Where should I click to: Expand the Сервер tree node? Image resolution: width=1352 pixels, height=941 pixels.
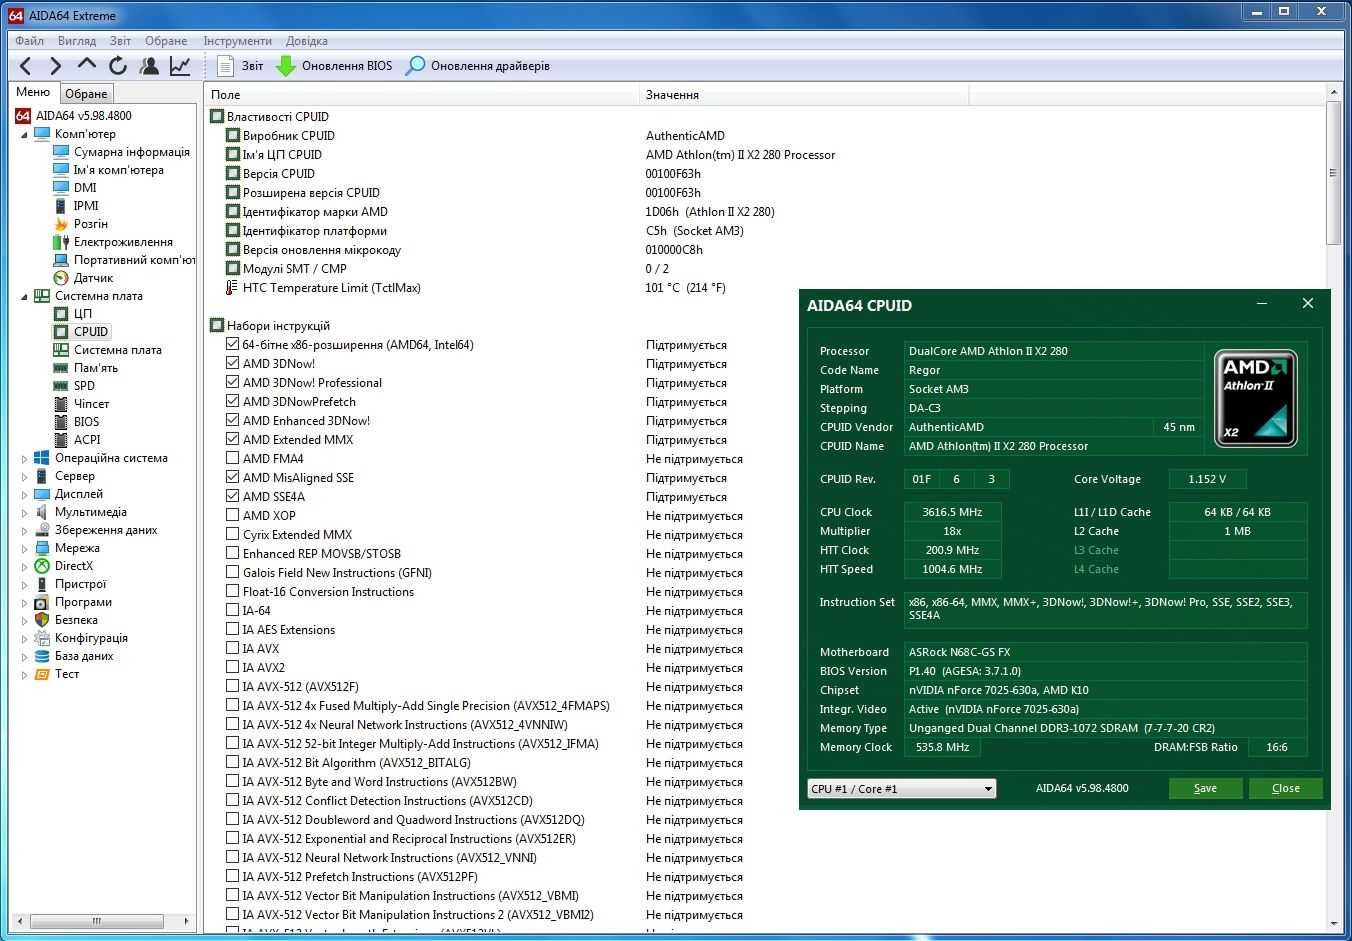[x=25, y=476]
